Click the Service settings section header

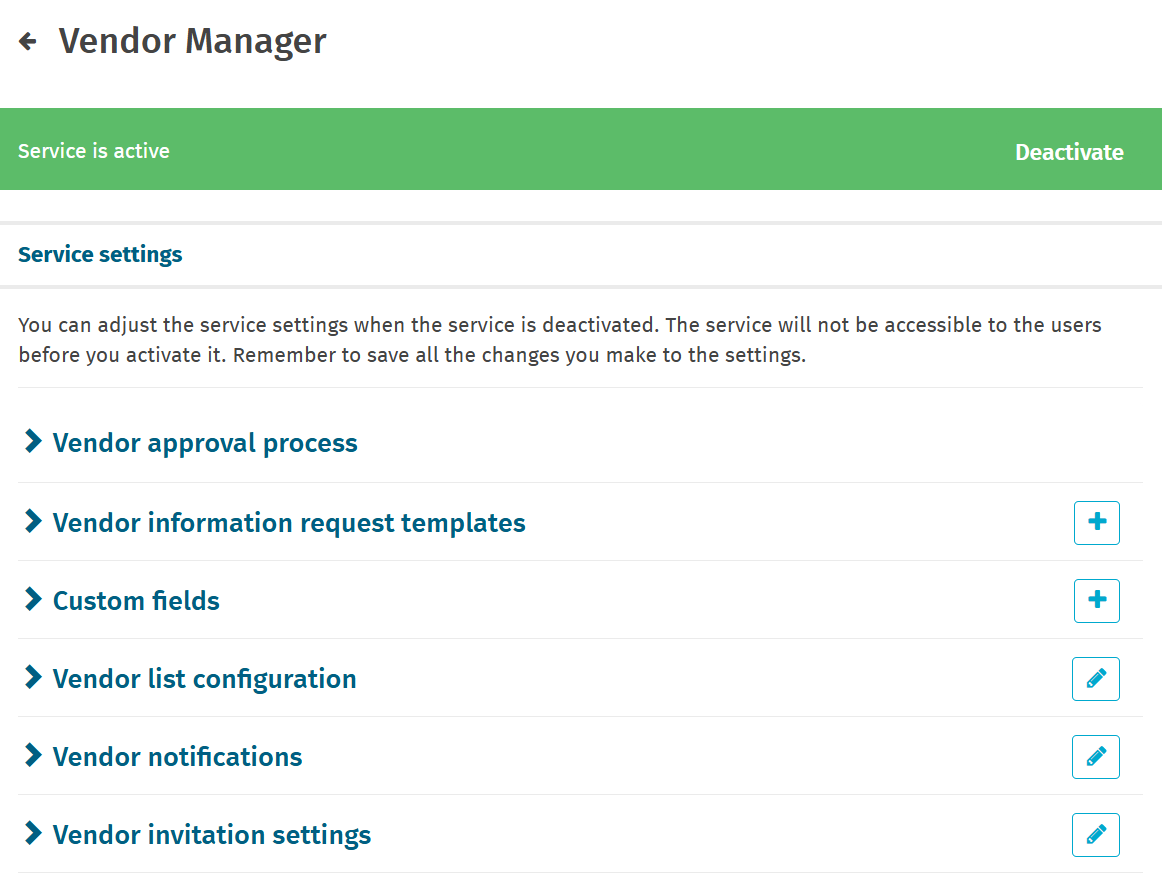coord(100,254)
